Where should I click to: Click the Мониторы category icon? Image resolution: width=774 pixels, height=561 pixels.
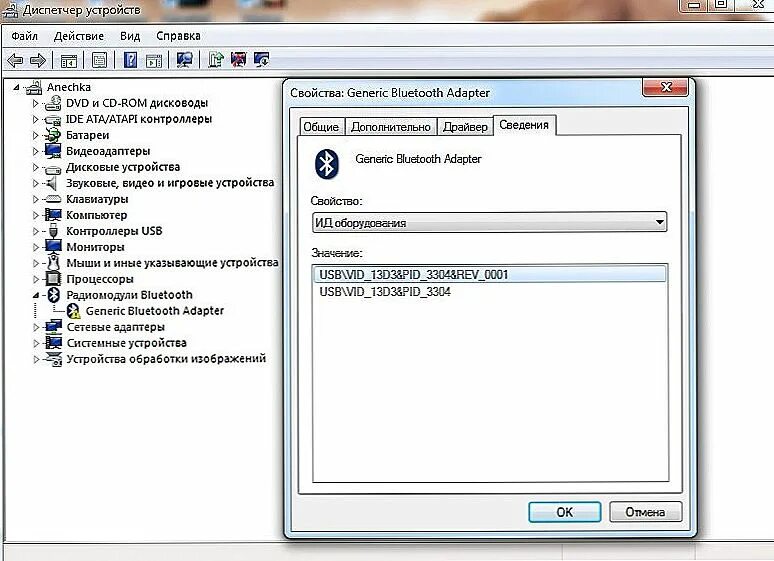click(x=53, y=246)
